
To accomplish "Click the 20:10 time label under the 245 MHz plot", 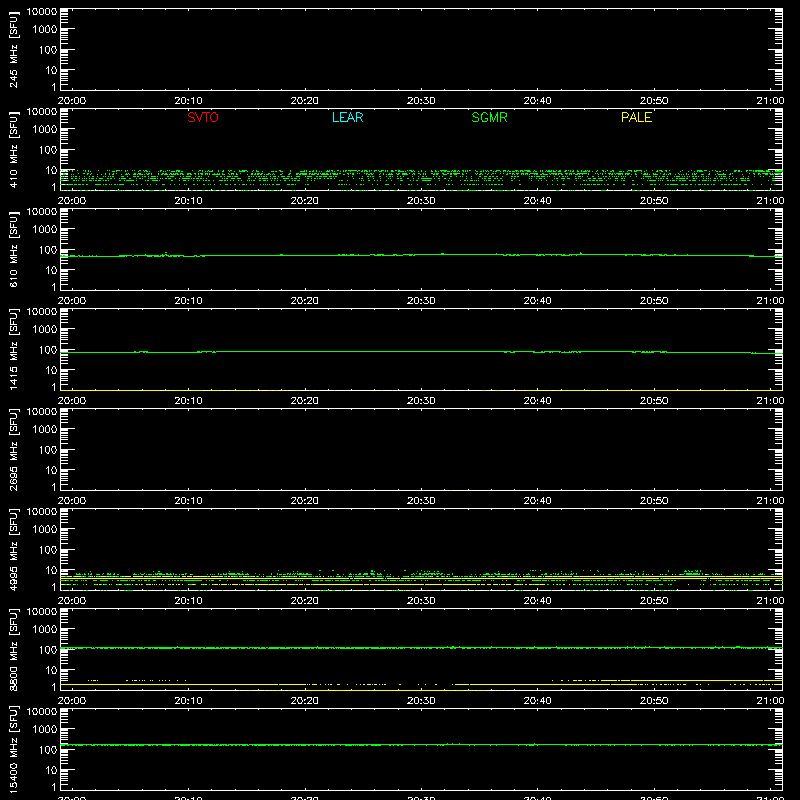I will [188, 101].
